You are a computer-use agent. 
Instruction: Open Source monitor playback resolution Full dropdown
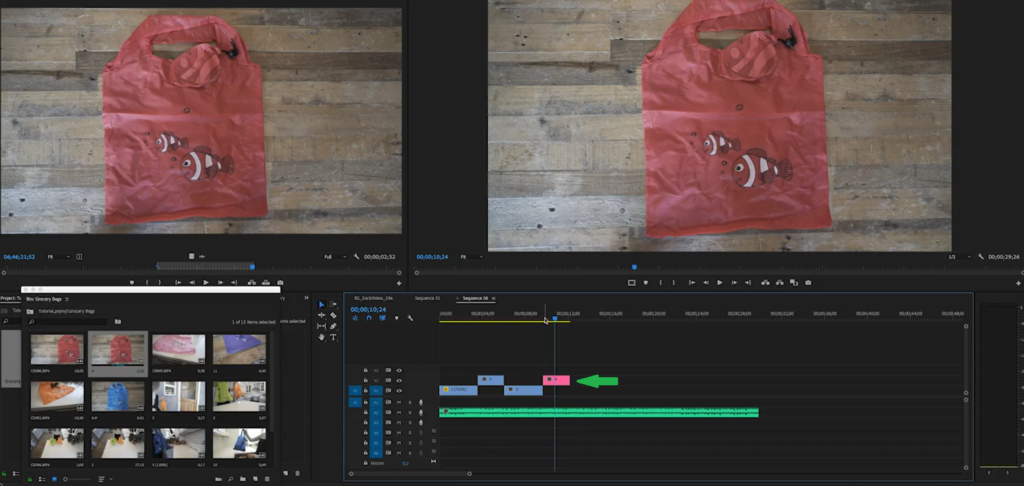335,257
